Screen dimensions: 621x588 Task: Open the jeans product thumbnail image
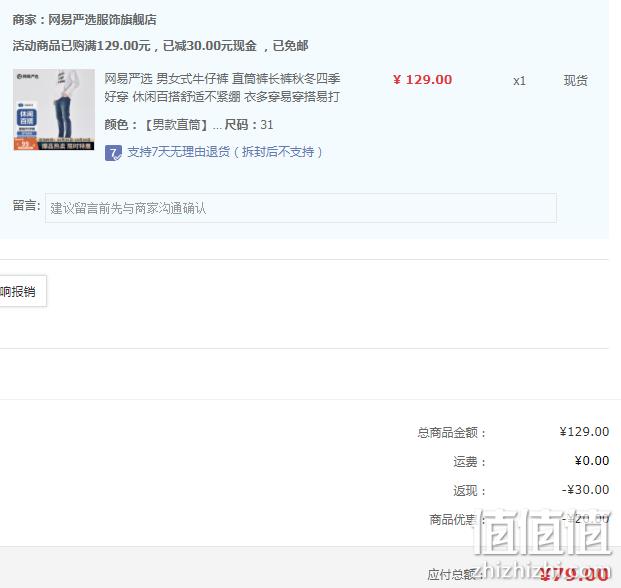tap(54, 110)
